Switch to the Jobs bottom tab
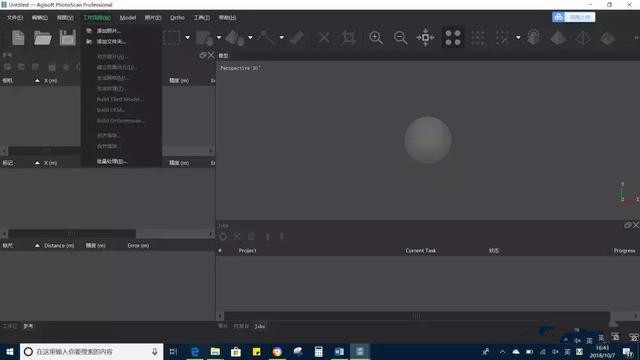 pyautogui.click(x=260, y=326)
